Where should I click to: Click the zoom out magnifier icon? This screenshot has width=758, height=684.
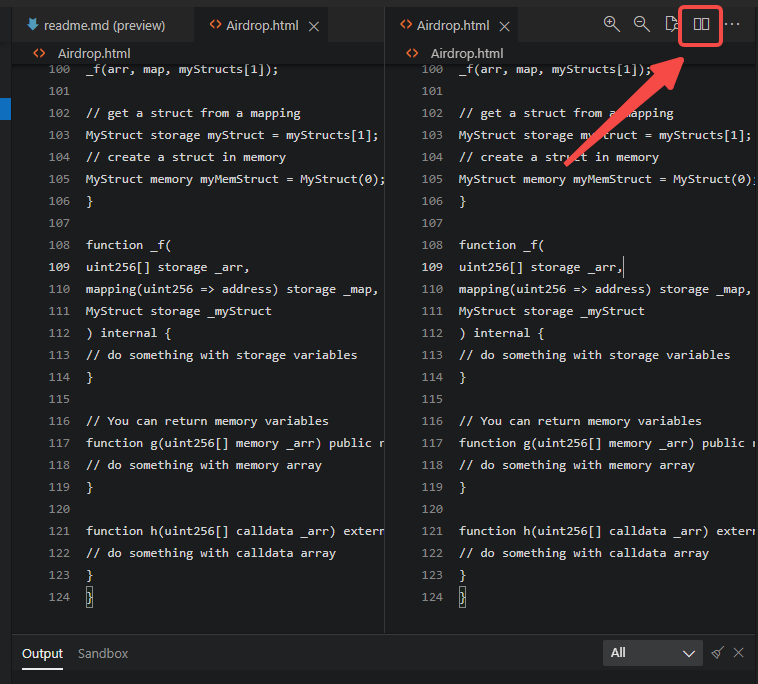pos(641,24)
